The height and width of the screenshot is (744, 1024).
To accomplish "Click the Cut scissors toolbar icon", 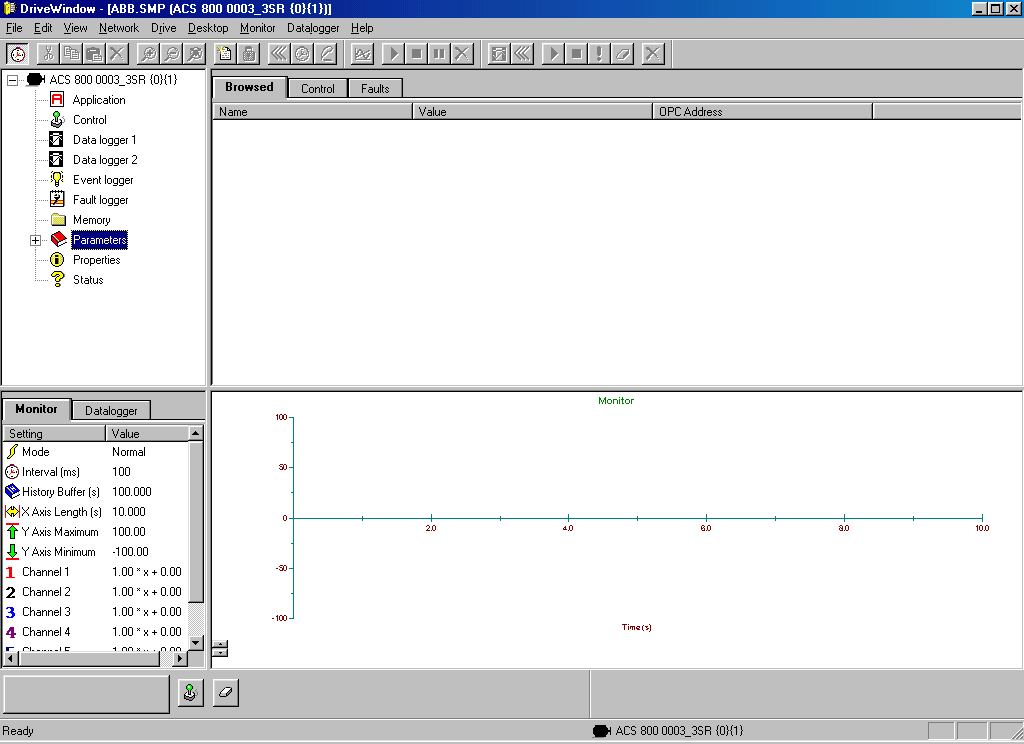I will pos(48,54).
